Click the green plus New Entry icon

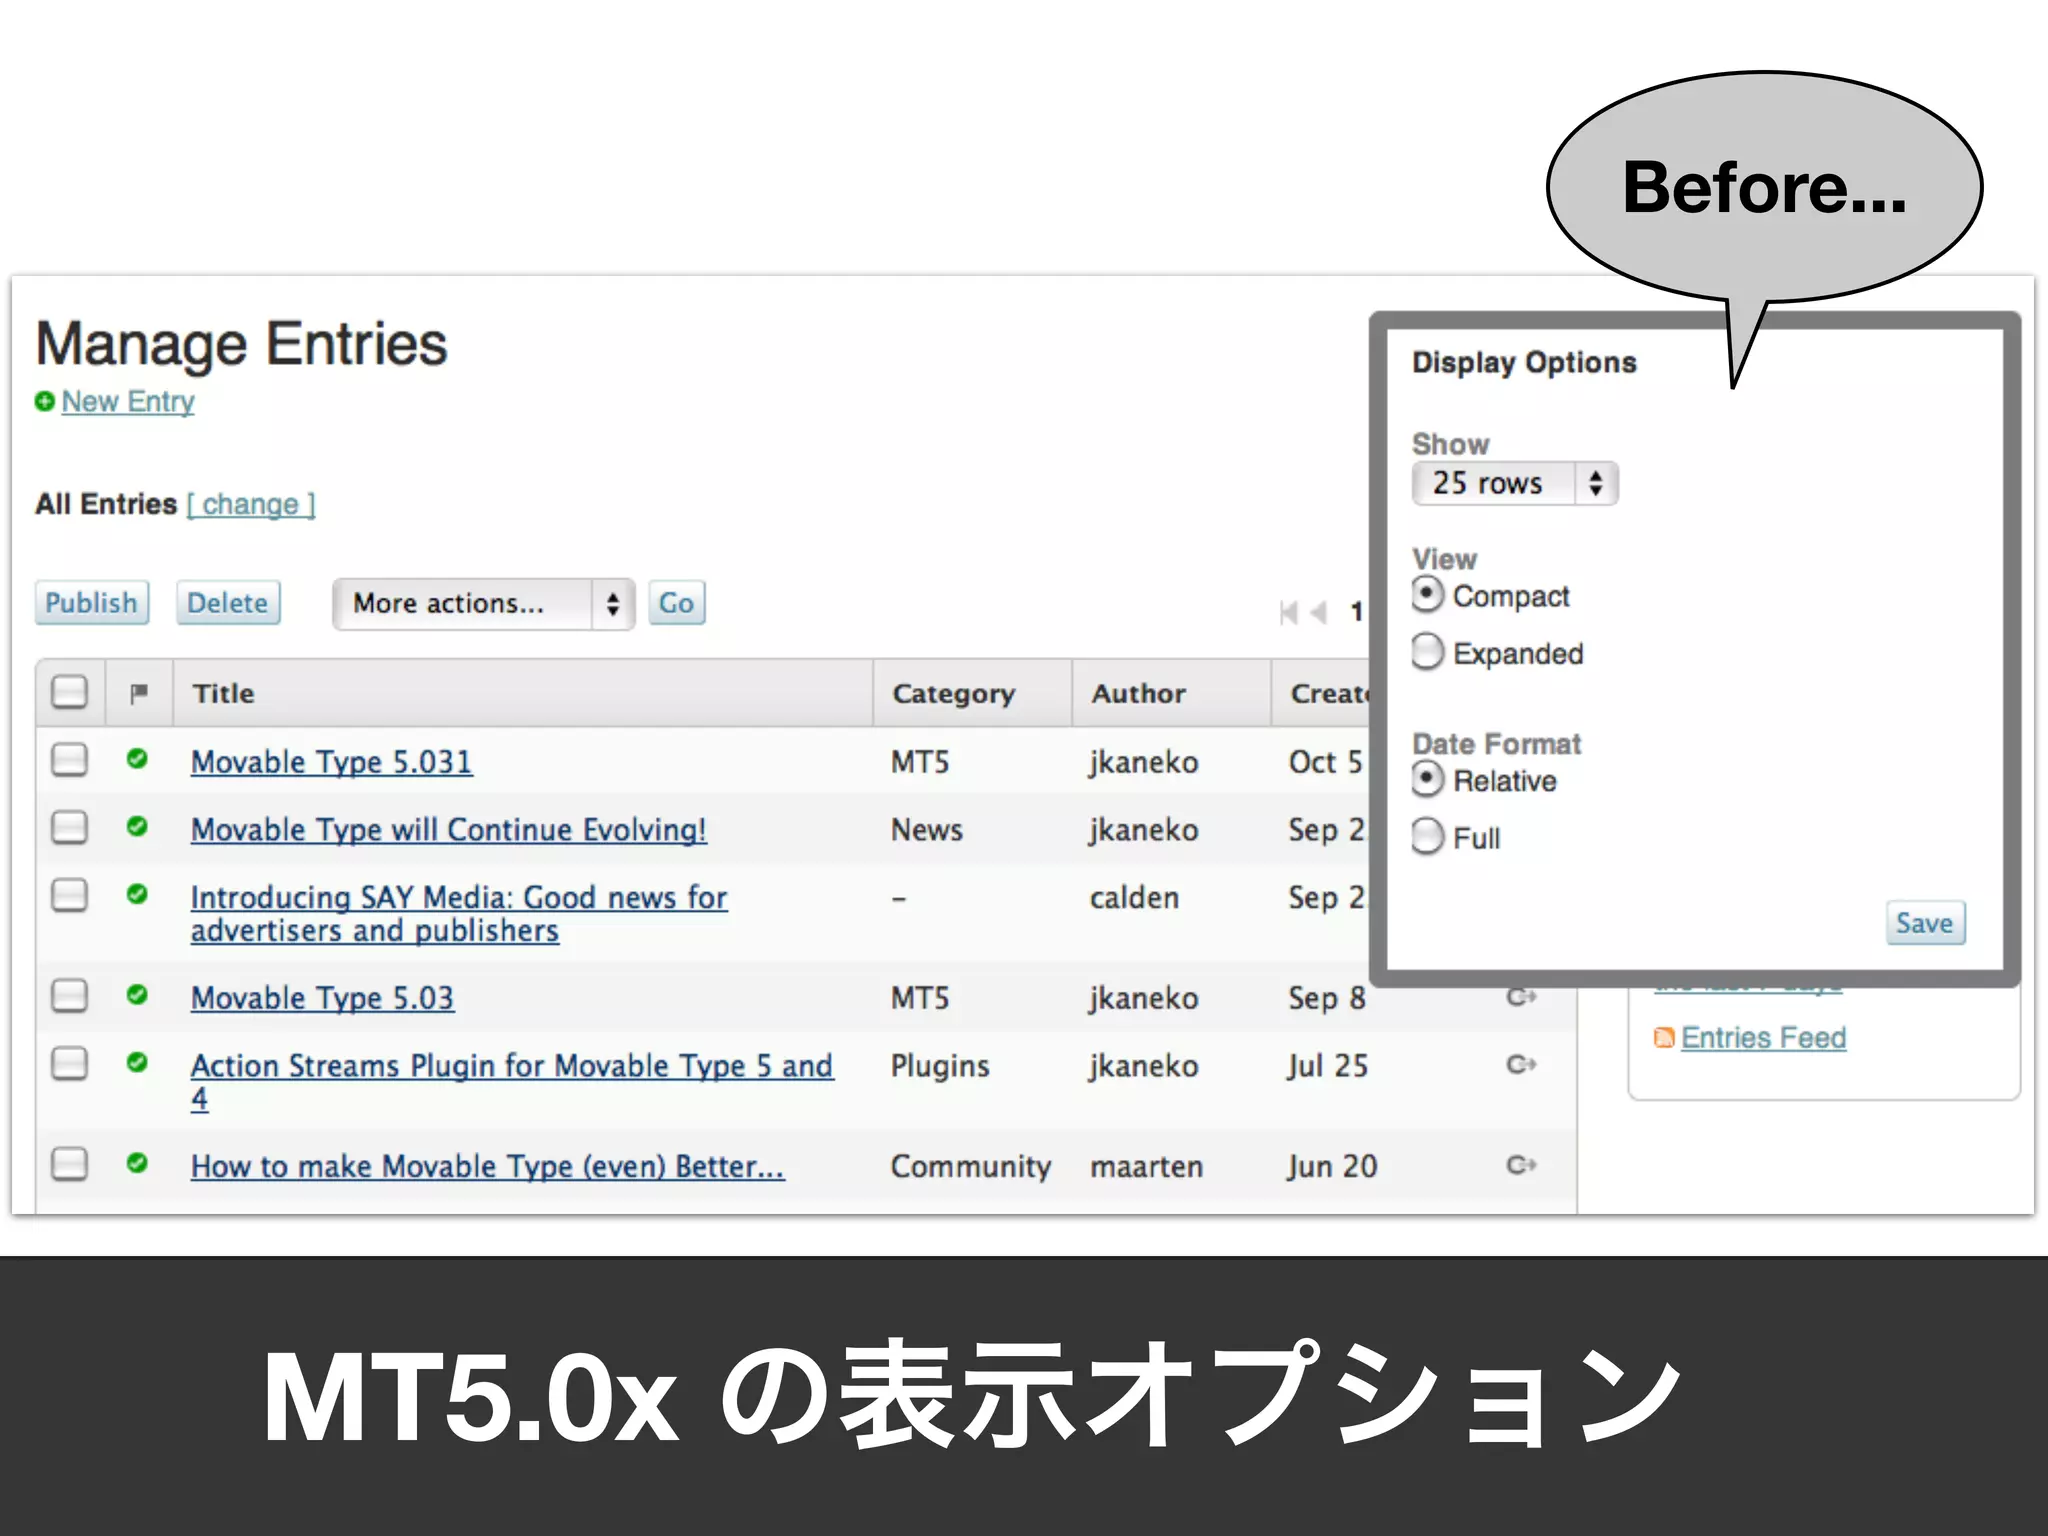tap(44, 401)
